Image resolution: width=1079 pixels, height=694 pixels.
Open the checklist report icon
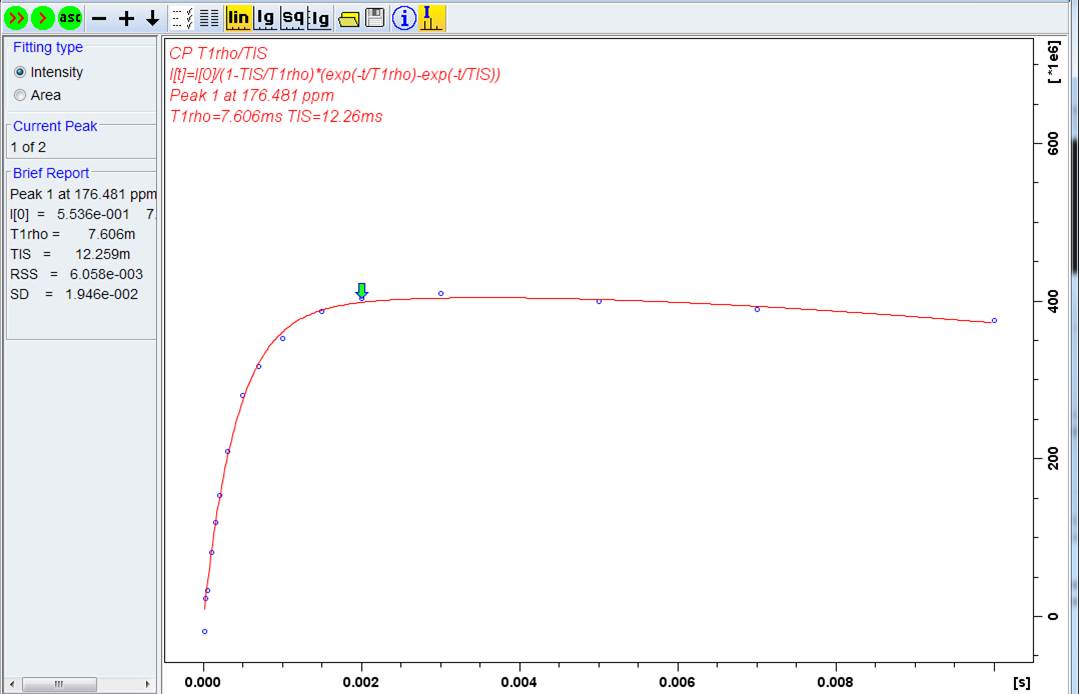(182, 18)
